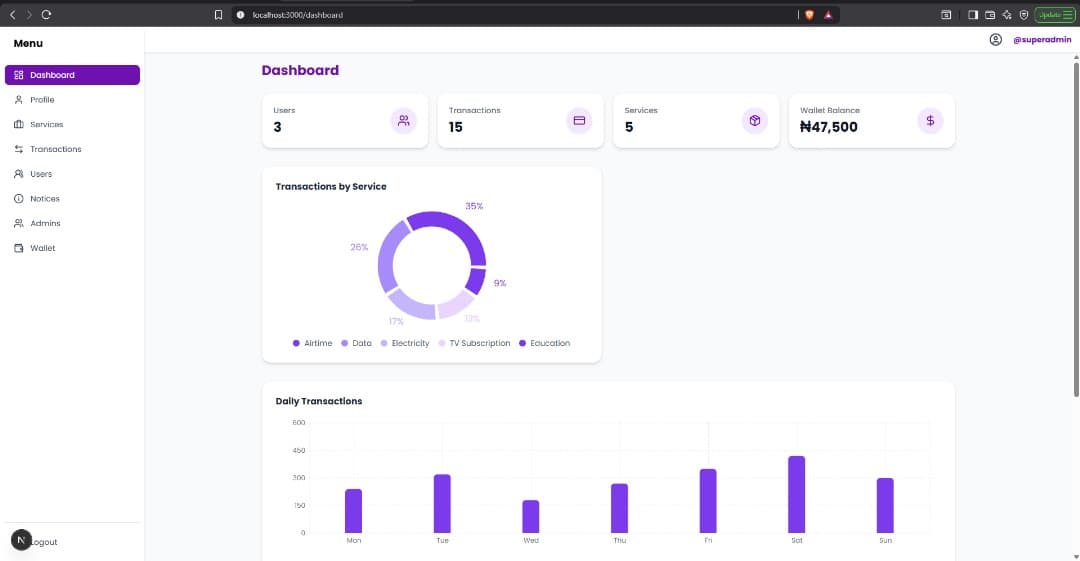
Task: Click the user account avatar icon
Action: pos(996,40)
